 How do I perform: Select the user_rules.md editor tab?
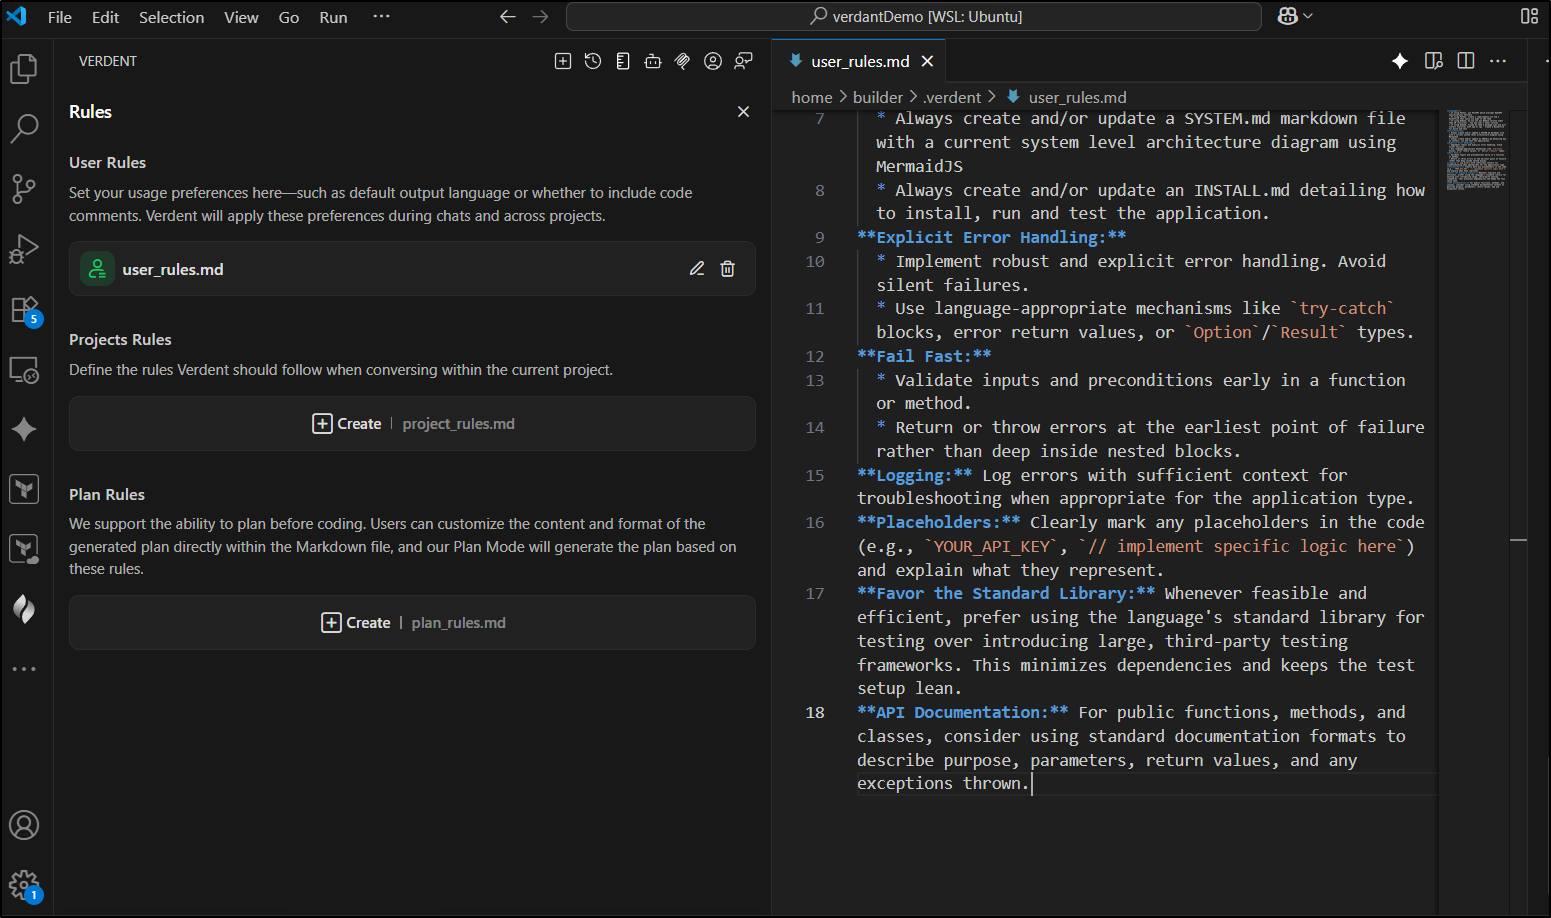[x=859, y=61]
